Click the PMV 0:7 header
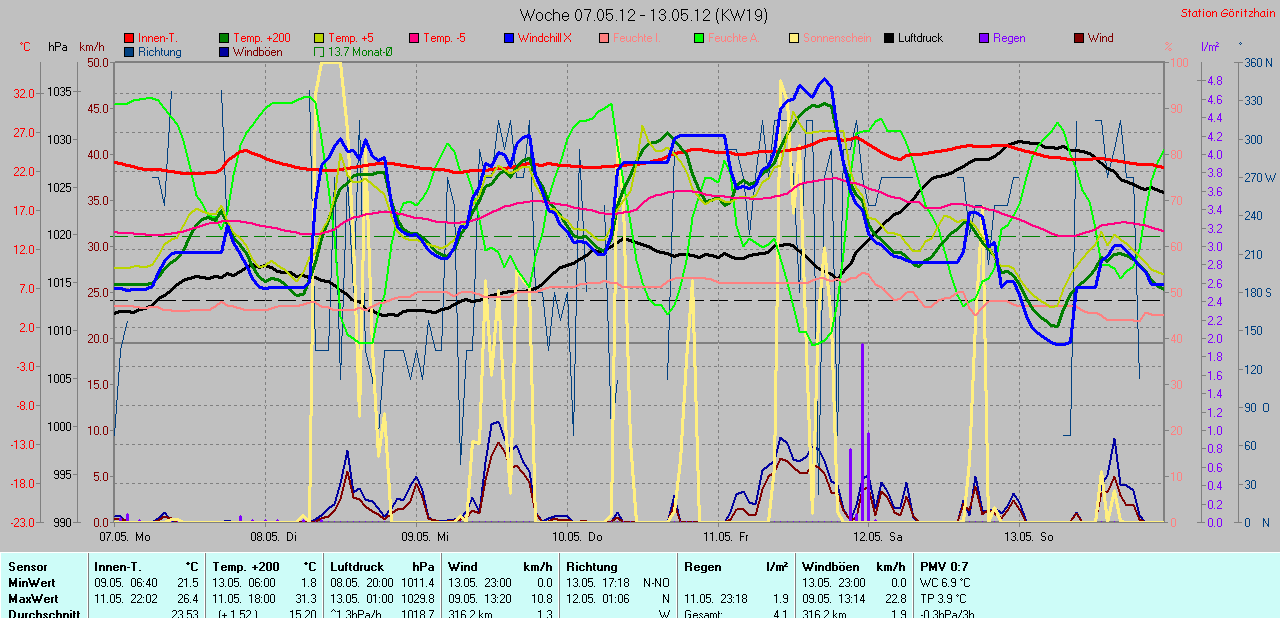The width and height of the screenshot is (1284, 618). pos(943,567)
